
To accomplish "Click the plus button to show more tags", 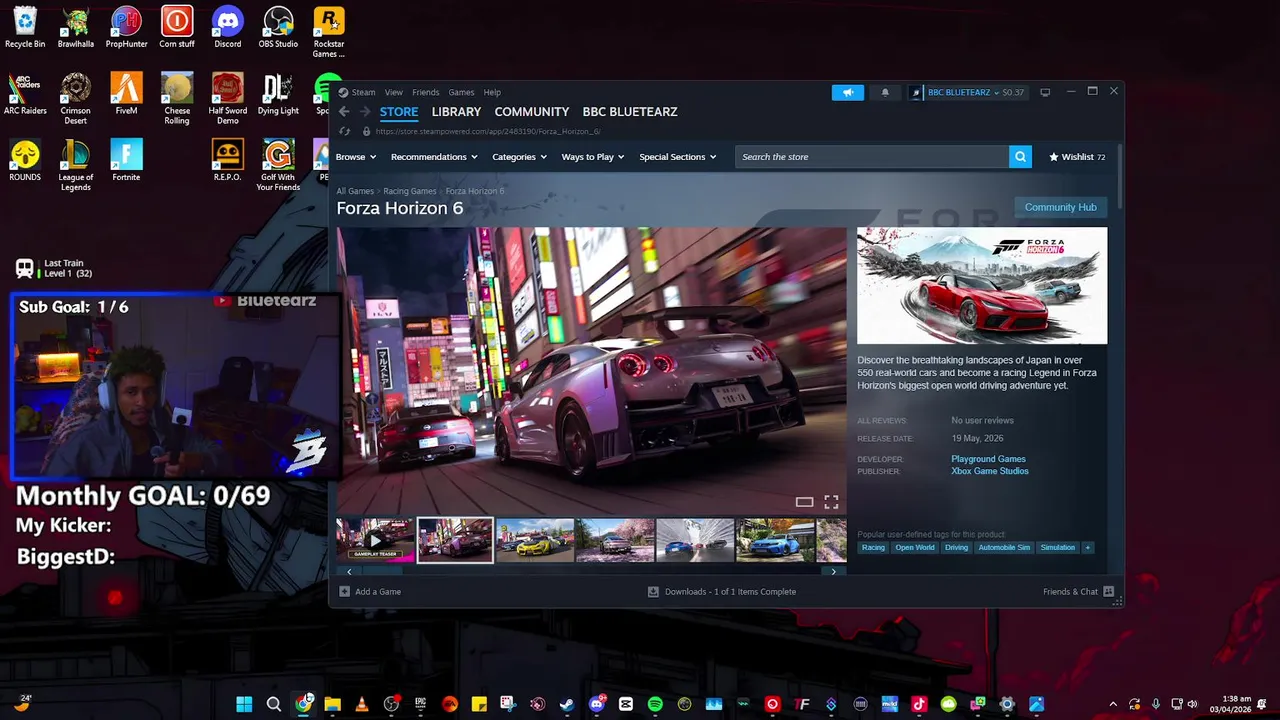I will coord(1088,548).
